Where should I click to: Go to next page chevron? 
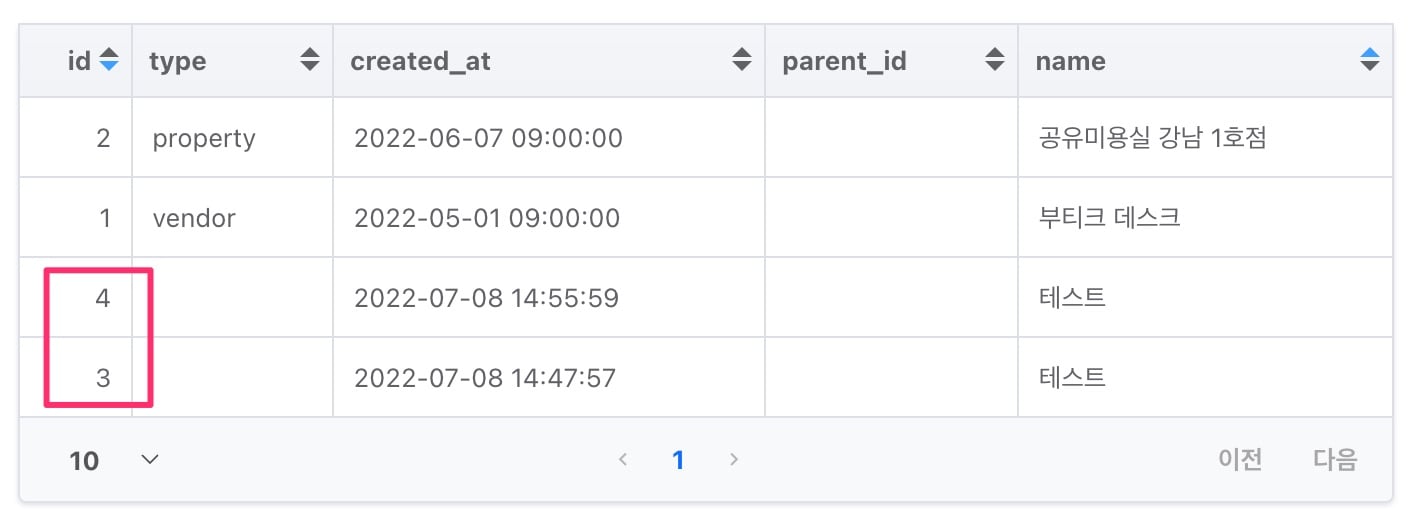coord(734,460)
